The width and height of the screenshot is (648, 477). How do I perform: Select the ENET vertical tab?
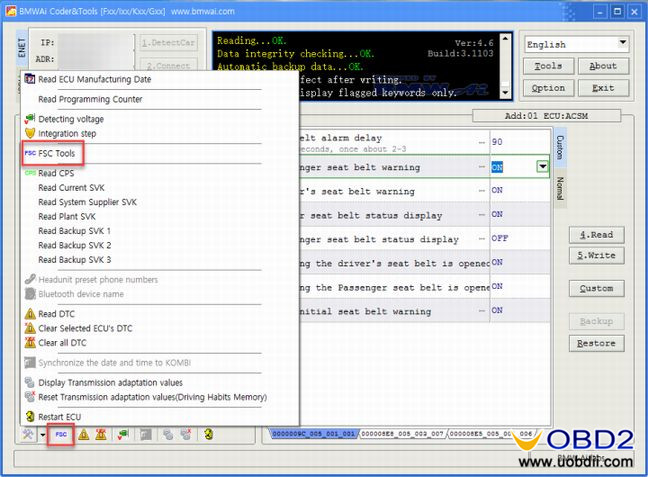[x=22, y=48]
